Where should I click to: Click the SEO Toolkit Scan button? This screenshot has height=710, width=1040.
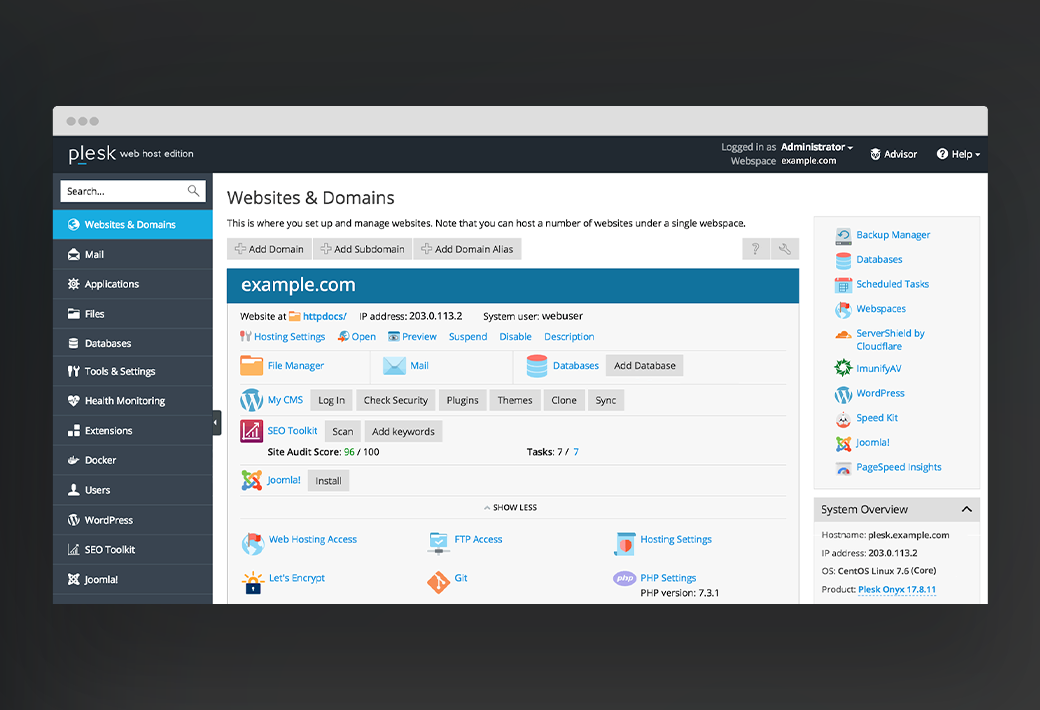click(x=343, y=431)
